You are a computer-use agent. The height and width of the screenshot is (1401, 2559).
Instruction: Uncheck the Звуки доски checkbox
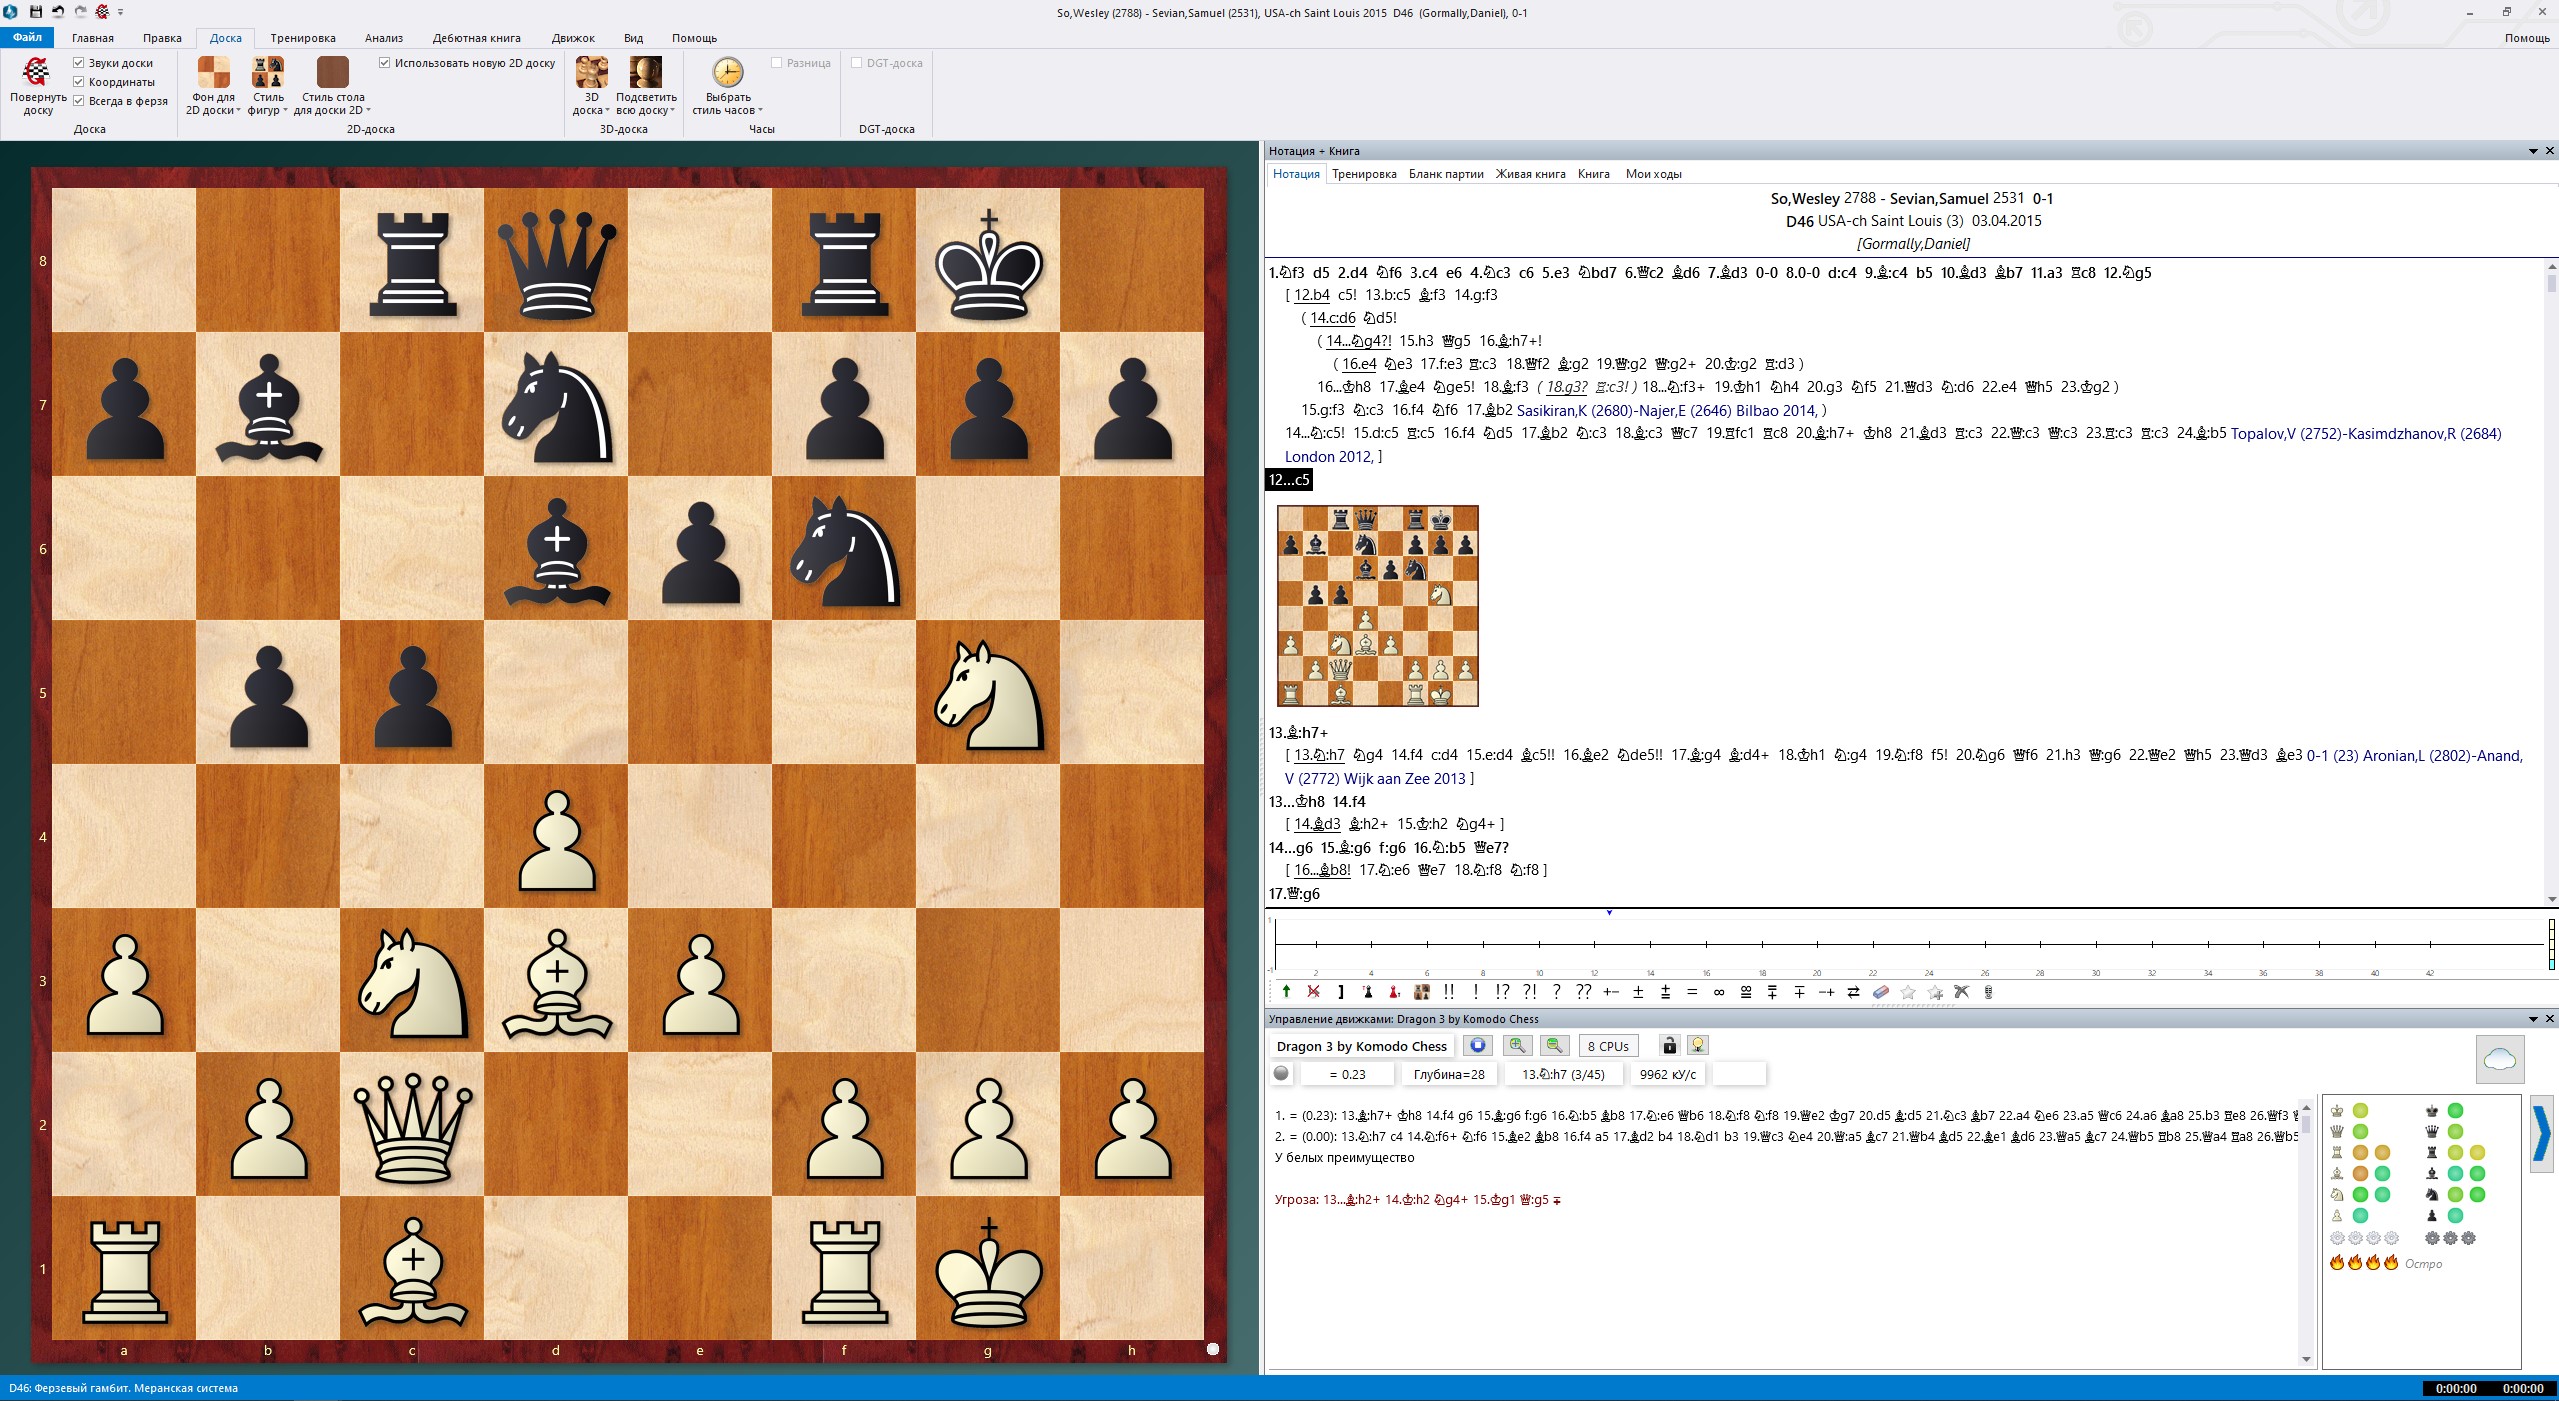(x=79, y=63)
